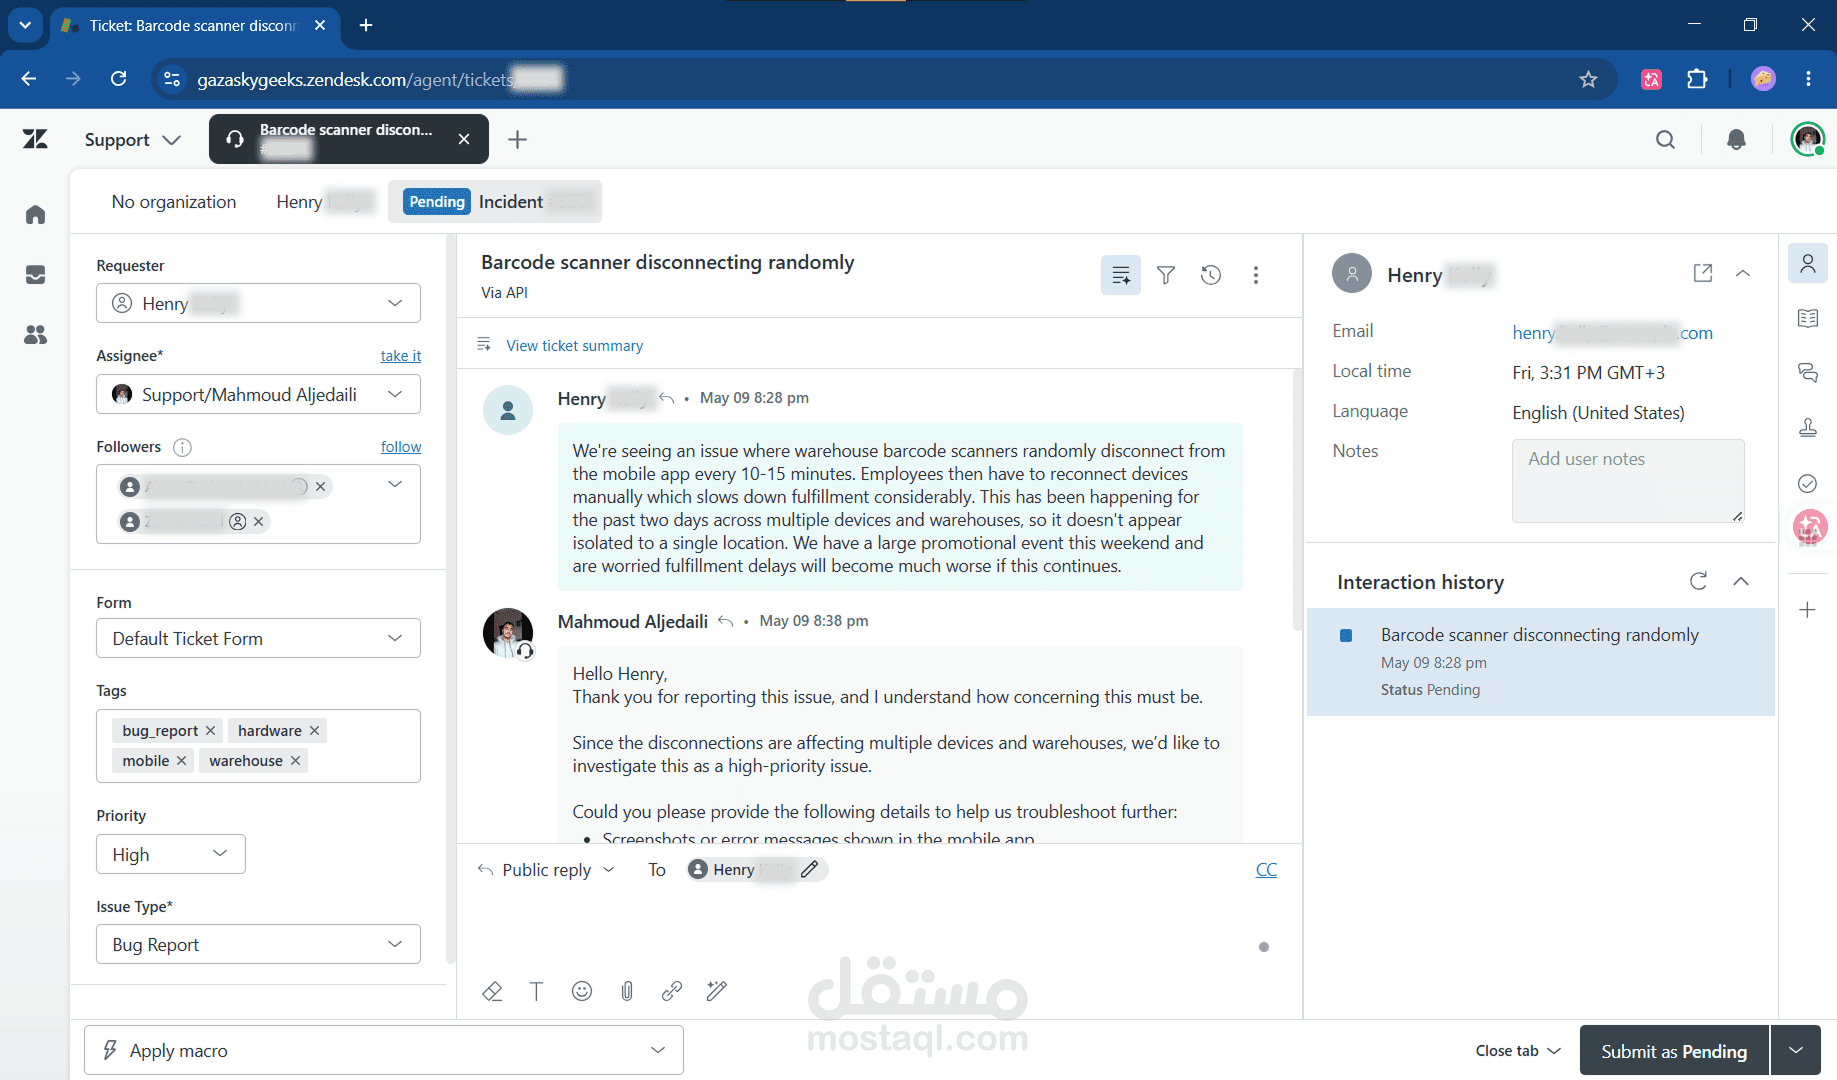Open the Customers icon in left sidebar
The width and height of the screenshot is (1837, 1080).
35,334
